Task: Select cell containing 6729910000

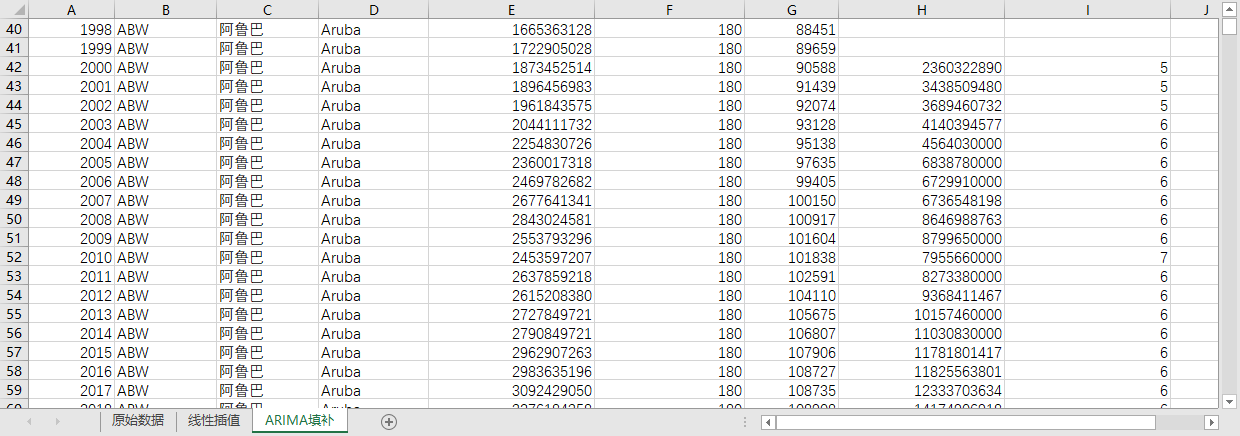Action: [x=921, y=182]
